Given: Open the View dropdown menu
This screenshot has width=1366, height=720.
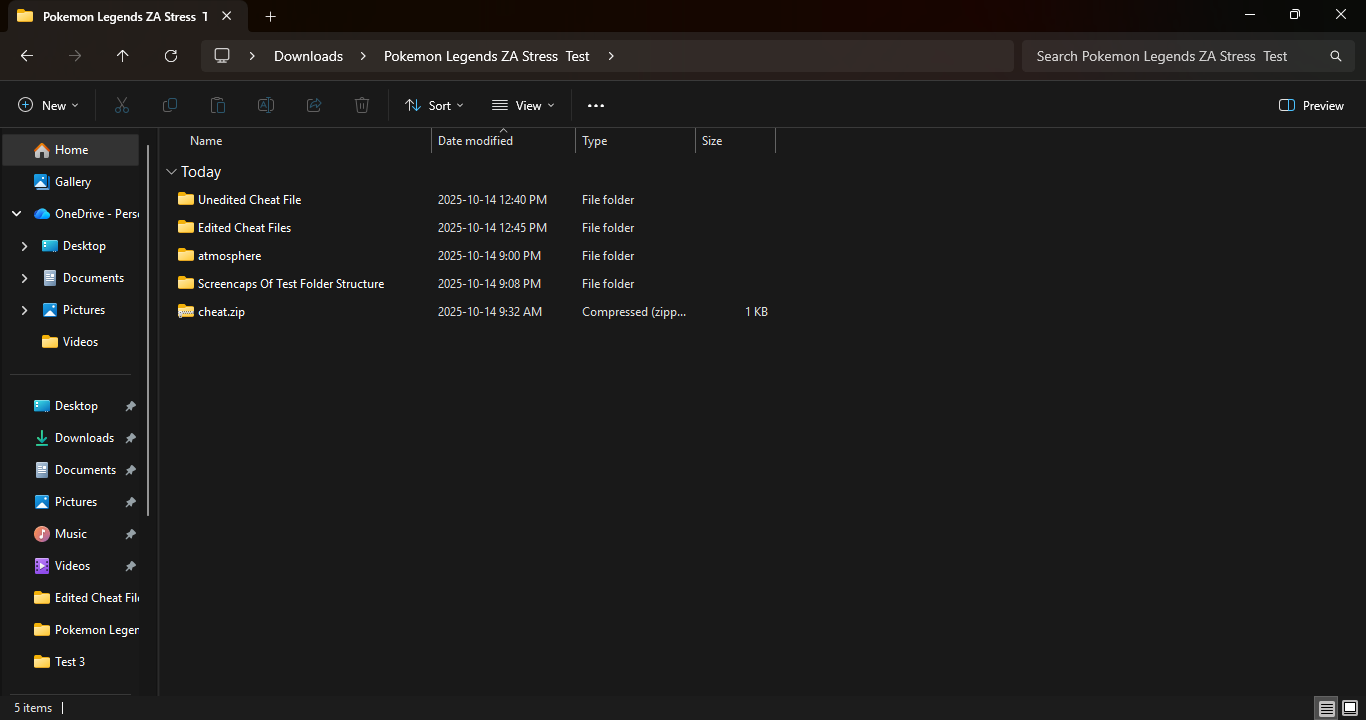Looking at the screenshot, I should click(523, 105).
